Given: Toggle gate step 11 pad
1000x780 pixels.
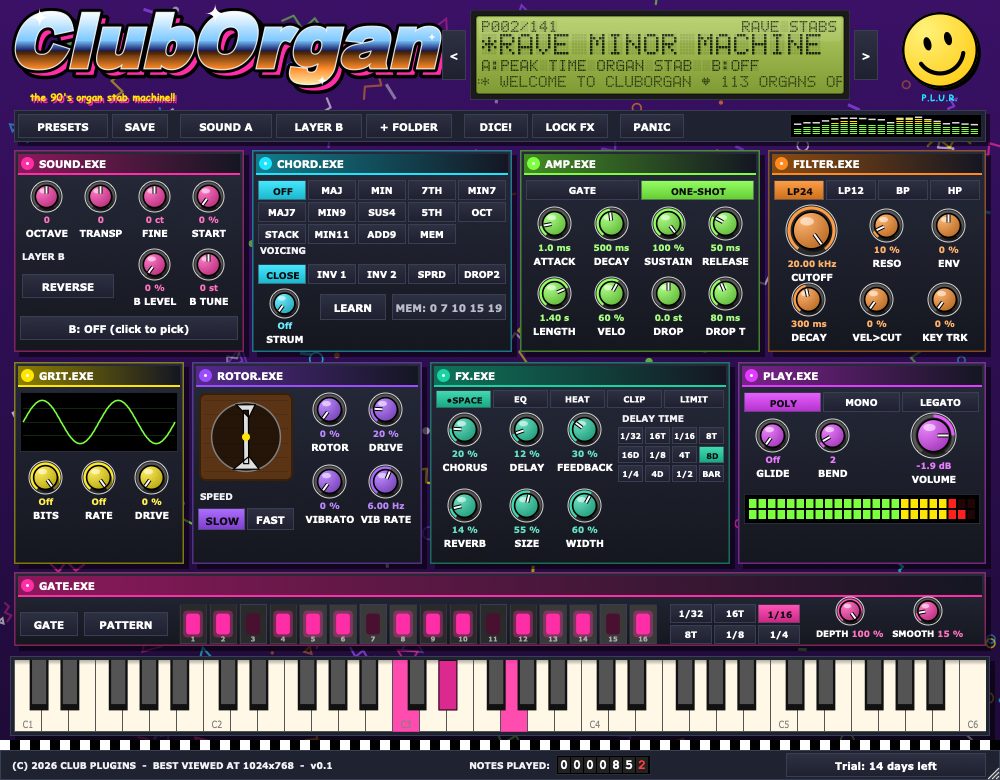Looking at the screenshot, I should coord(492,624).
